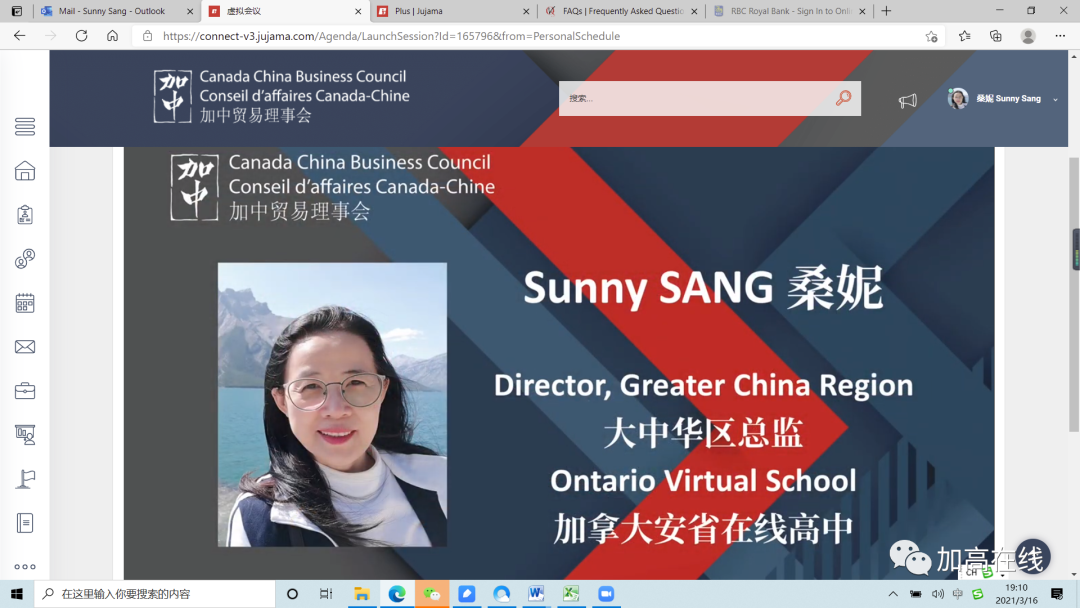The image size is (1080, 608).
Task: Open the calendar schedule icon in sidebar
Action: coord(25,303)
